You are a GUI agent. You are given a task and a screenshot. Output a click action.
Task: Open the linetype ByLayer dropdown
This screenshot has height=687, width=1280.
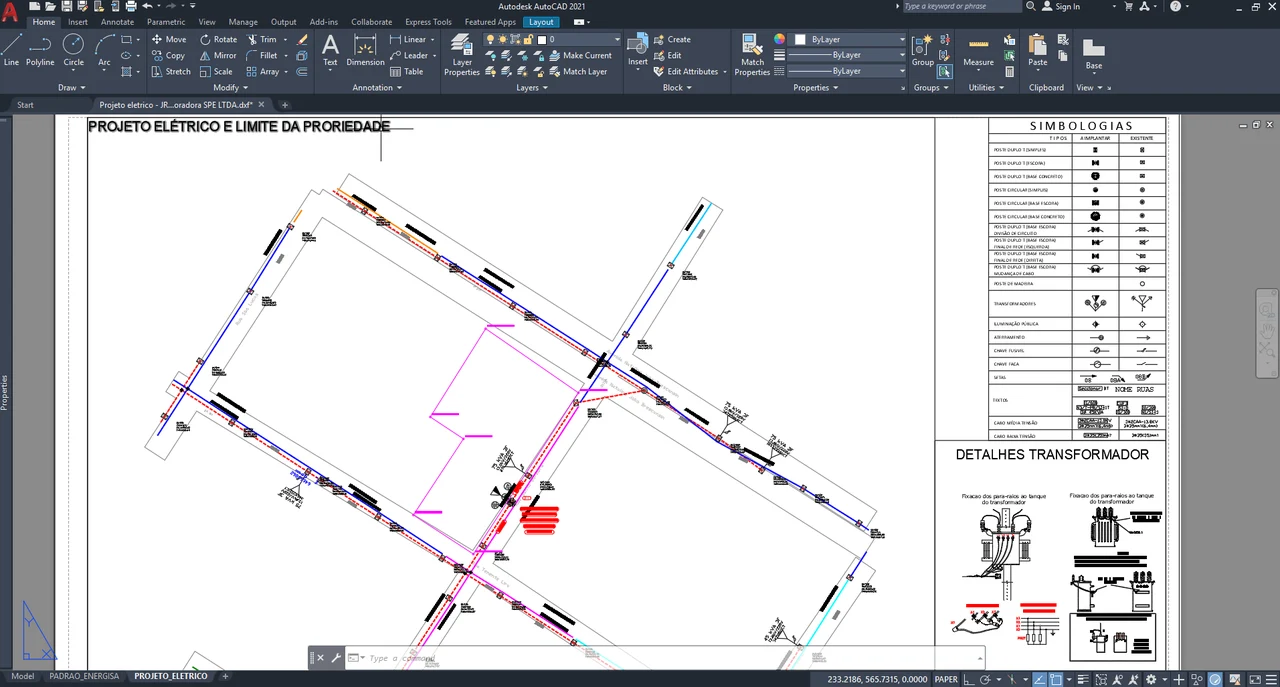click(846, 71)
